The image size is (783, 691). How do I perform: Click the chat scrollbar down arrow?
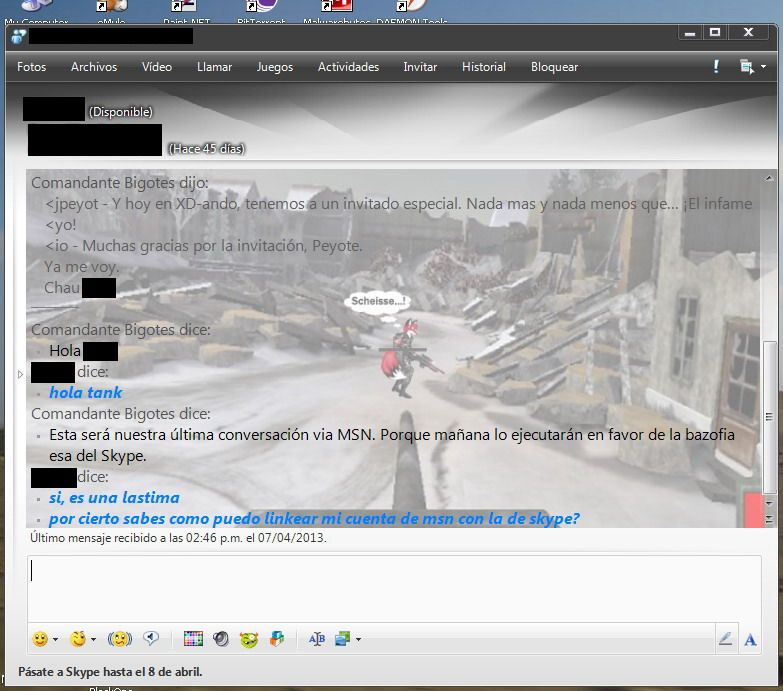click(769, 503)
